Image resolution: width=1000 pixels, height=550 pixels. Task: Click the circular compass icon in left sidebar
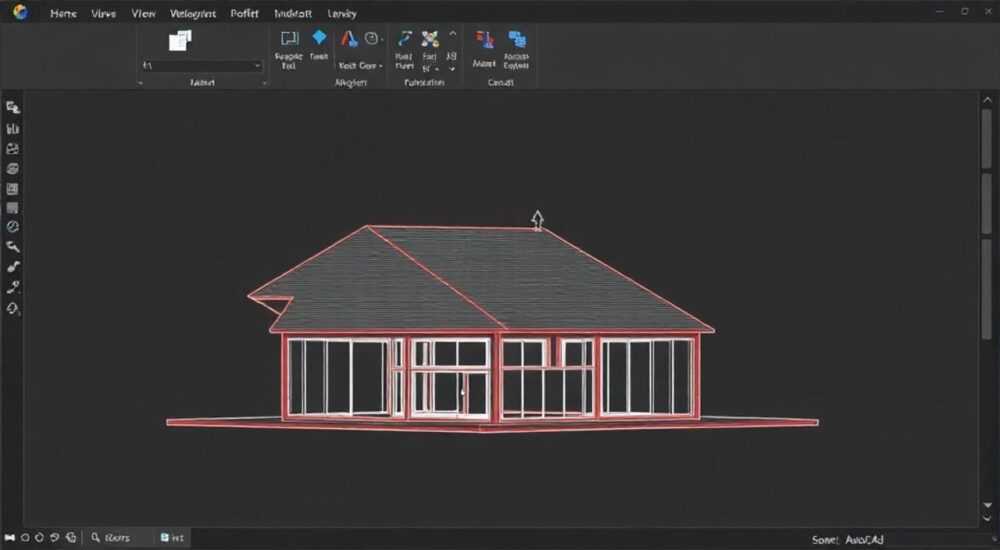[x=13, y=227]
